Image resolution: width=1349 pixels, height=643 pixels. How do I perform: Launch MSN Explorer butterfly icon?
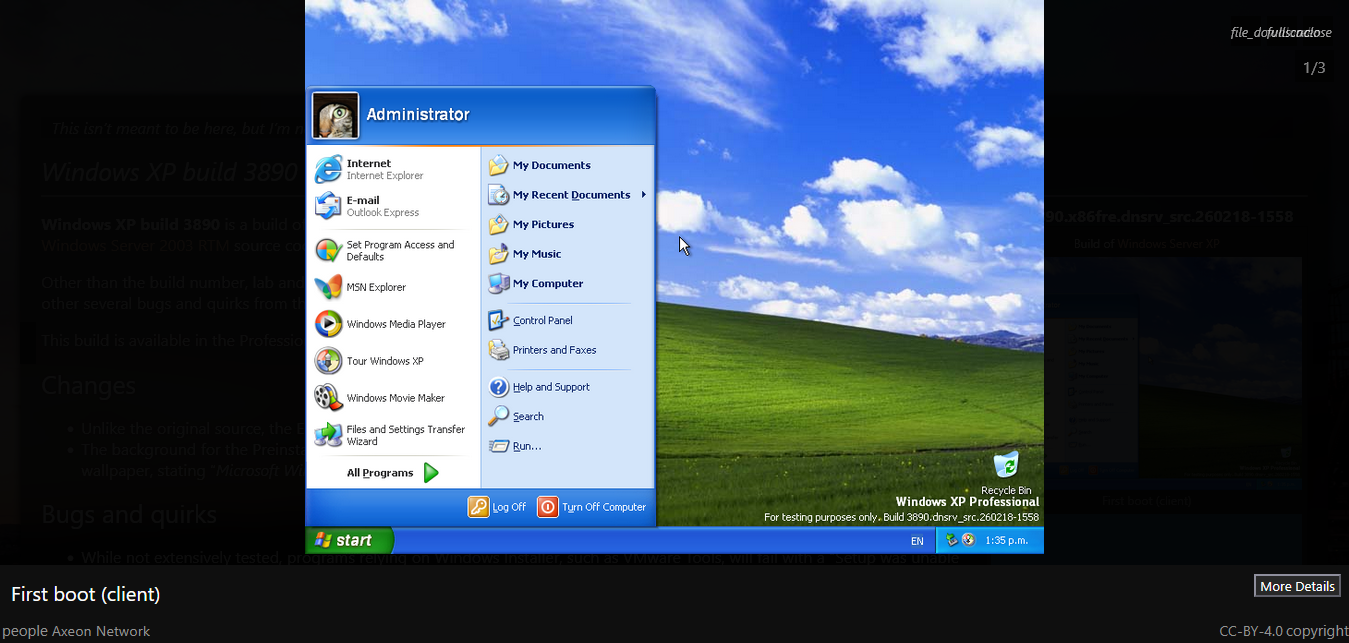[328, 287]
